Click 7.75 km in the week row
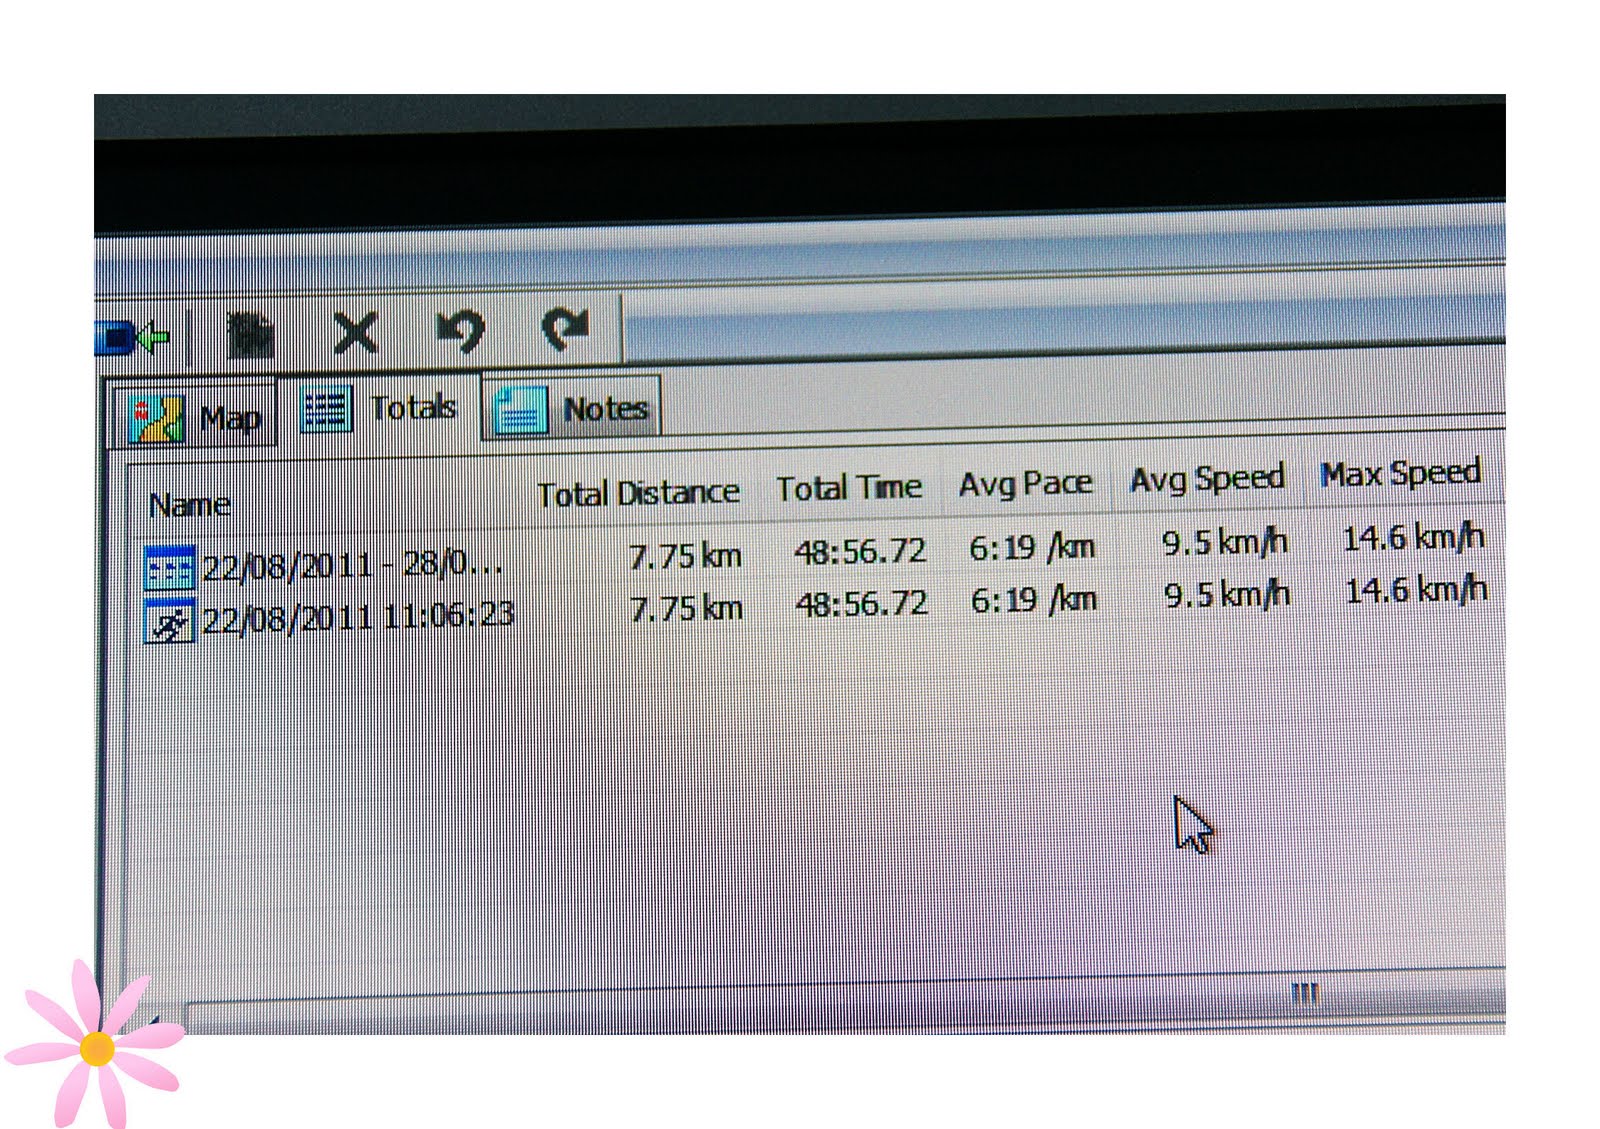The height and width of the screenshot is (1129, 1600). click(x=685, y=556)
